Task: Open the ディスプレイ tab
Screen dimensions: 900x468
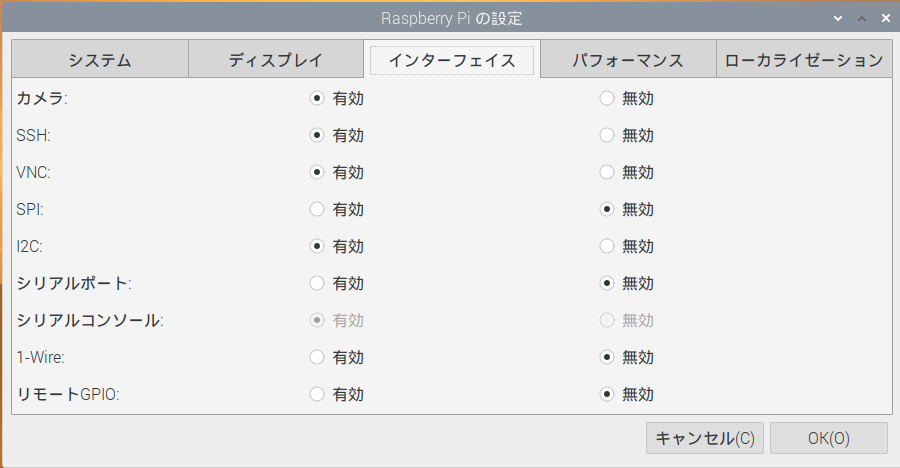Action: point(275,60)
